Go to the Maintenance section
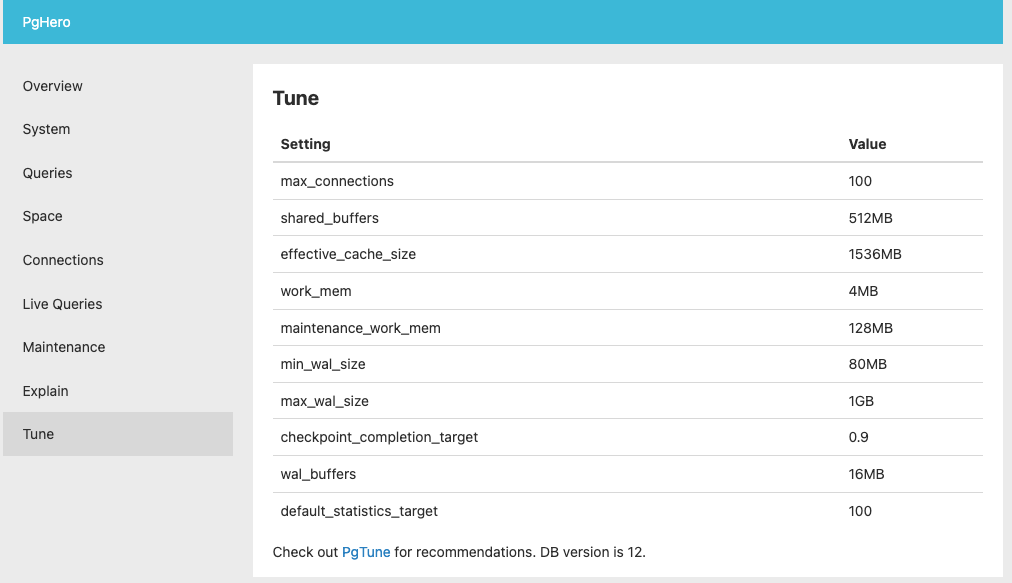1012x583 pixels. [x=63, y=347]
